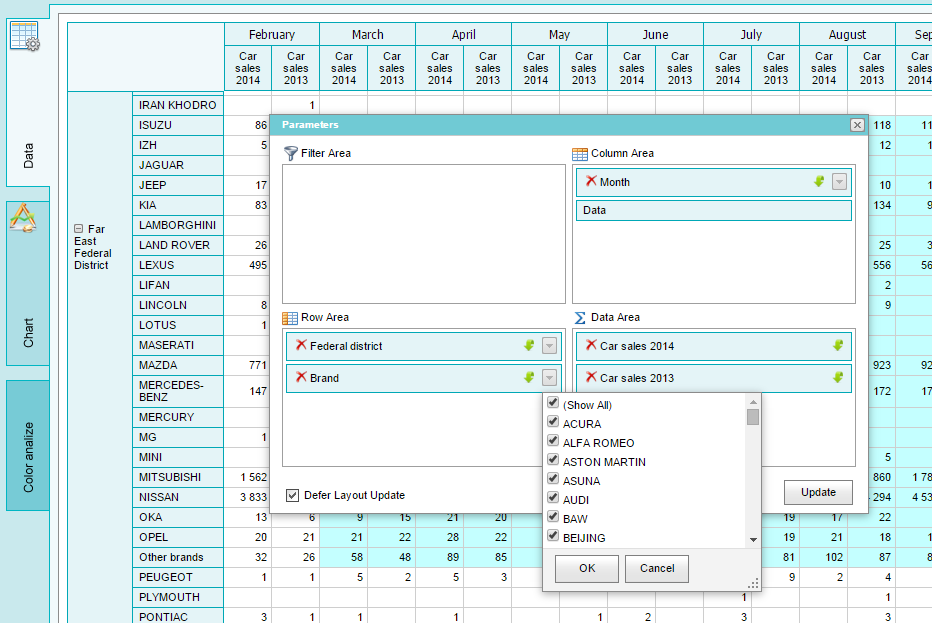
Task: Remove Month field with red X
Action: [591, 181]
